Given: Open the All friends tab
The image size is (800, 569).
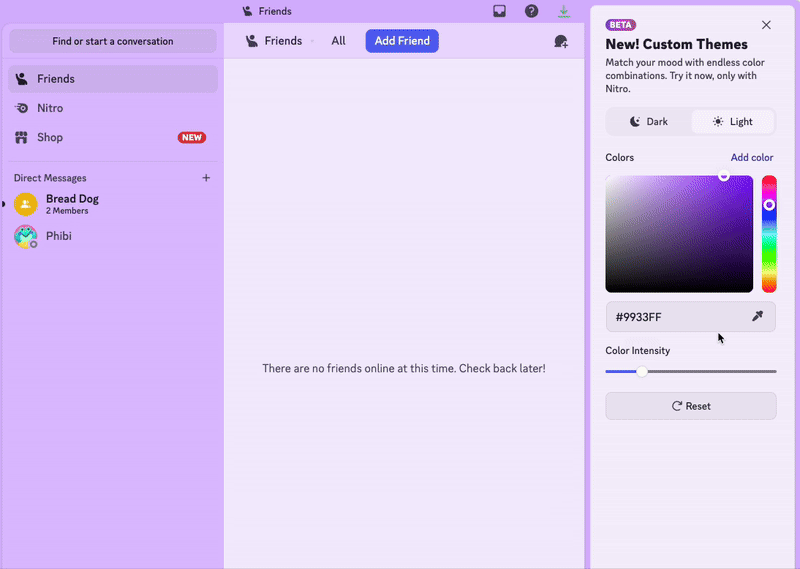Looking at the screenshot, I should point(338,41).
